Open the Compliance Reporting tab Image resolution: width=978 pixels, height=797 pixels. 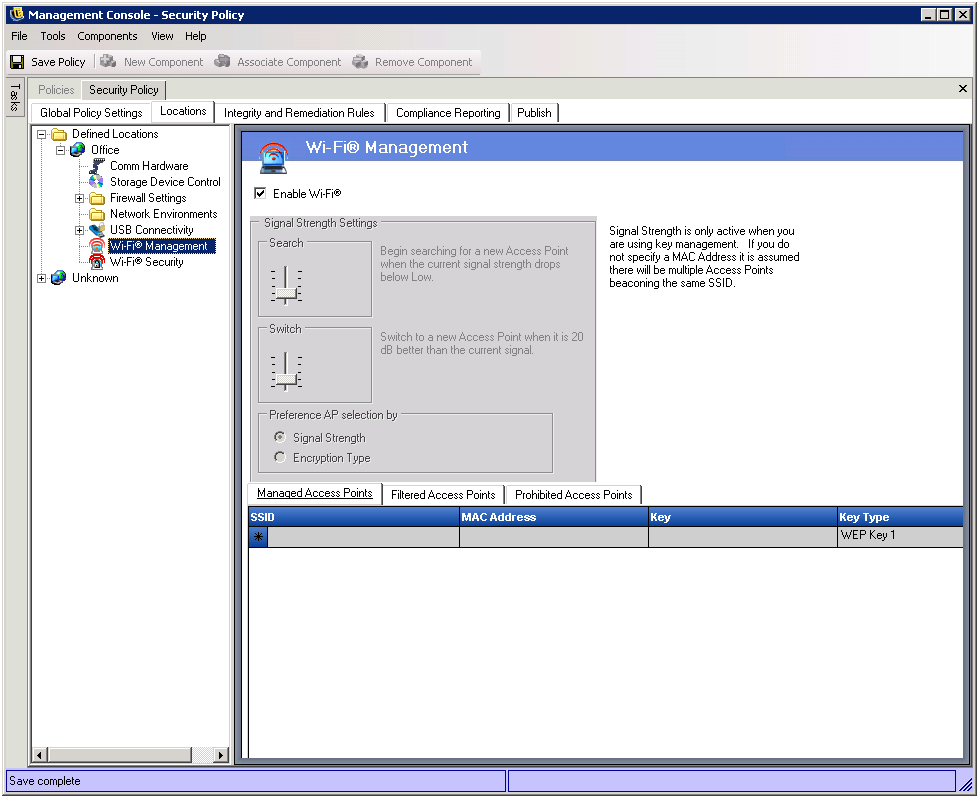pyautogui.click(x=448, y=113)
